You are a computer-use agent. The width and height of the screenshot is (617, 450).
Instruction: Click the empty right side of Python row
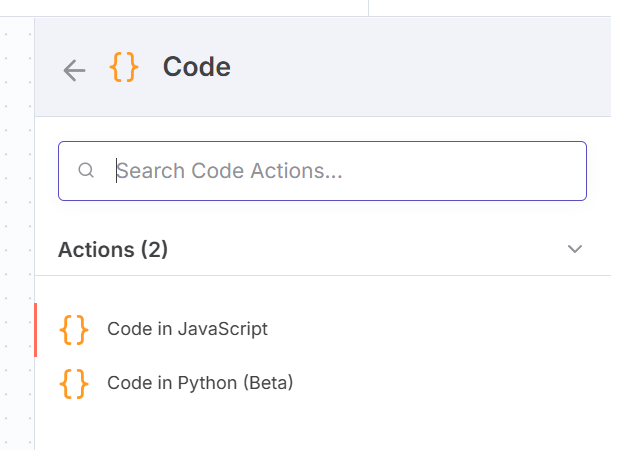pos(450,383)
